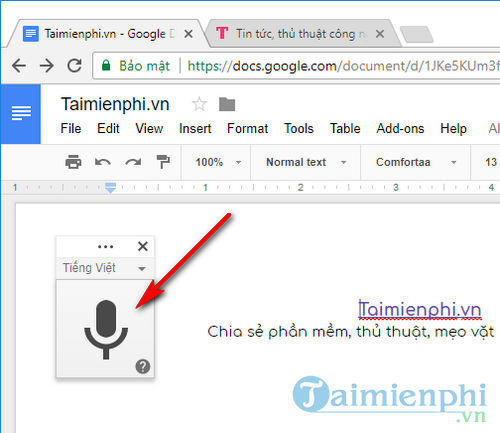Click the microphone to start voice typing
Viewport: 500px width, 433px height.
tap(106, 329)
